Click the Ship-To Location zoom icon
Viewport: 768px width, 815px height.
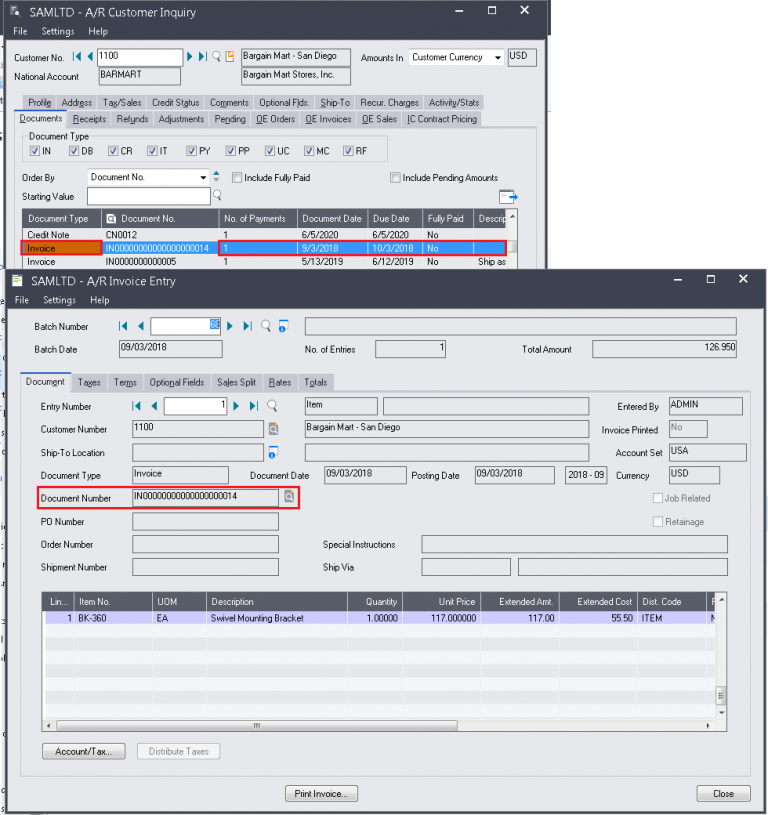click(271, 452)
